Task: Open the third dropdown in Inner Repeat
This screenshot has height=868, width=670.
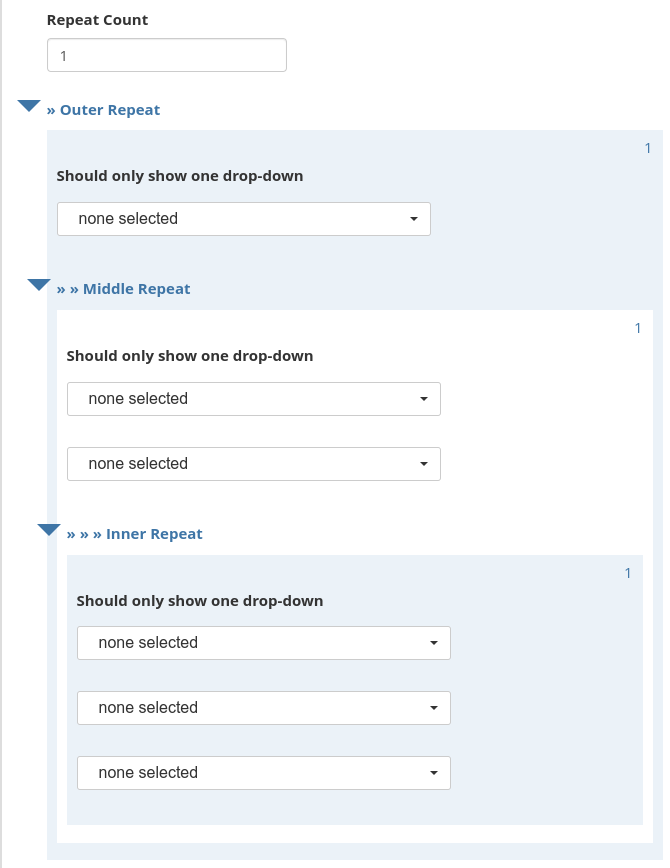Action: tap(263, 773)
